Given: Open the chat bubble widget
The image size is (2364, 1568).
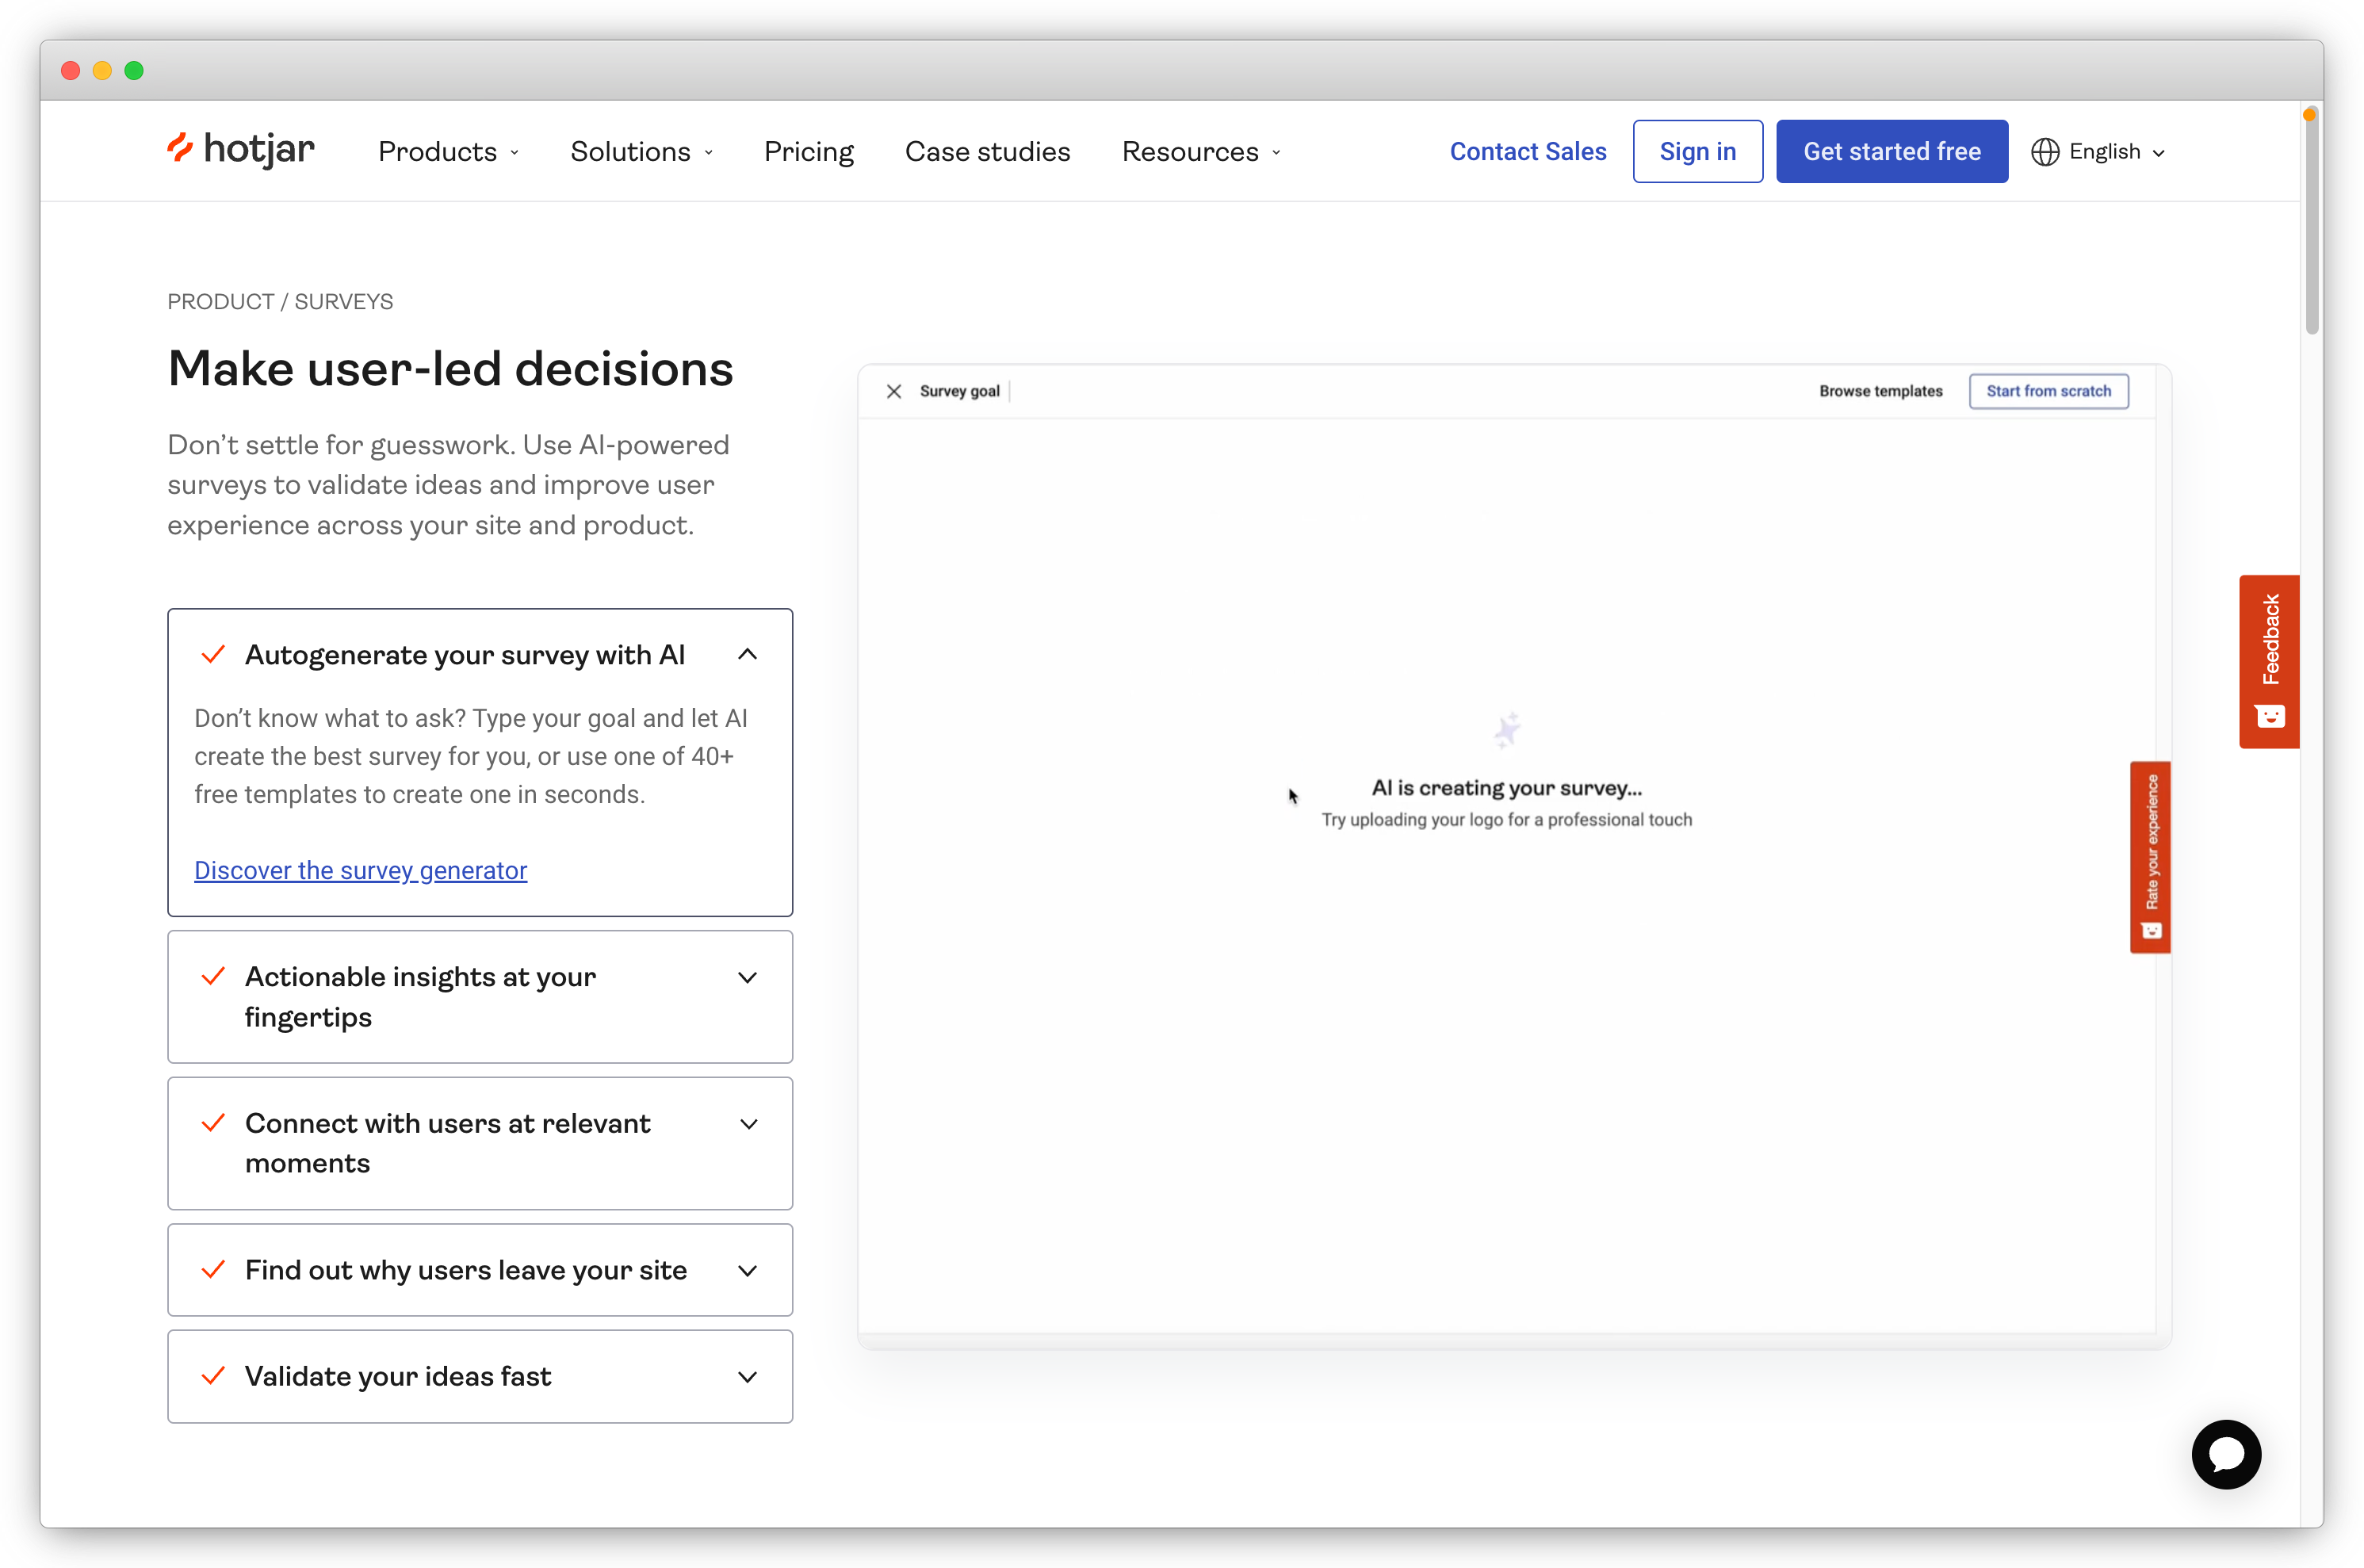Looking at the screenshot, I should pos(2225,1454).
